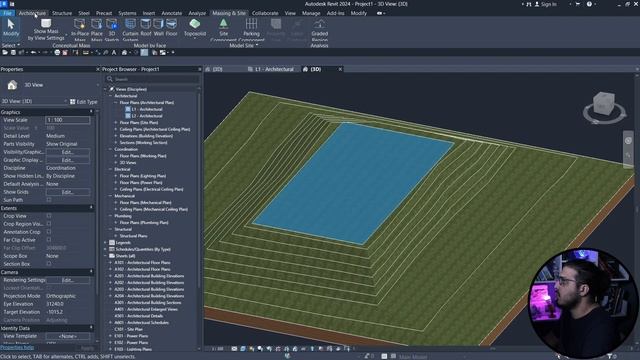Toggle Crop Region Visible checkbox

[x=49, y=224]
